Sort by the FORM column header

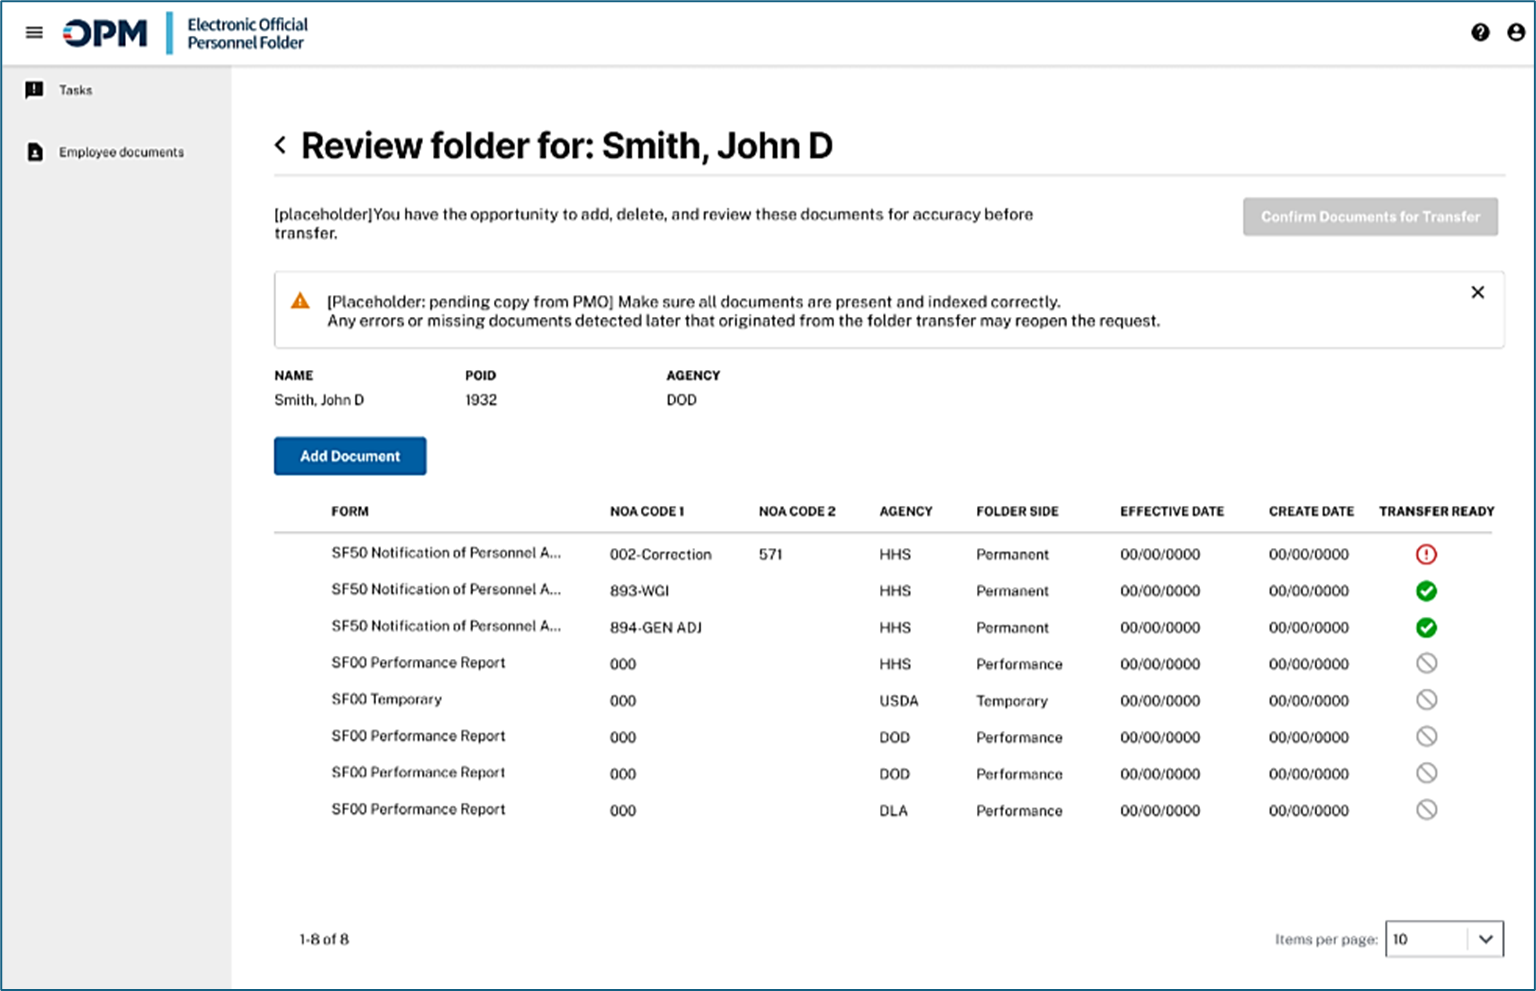pos(350,511)
